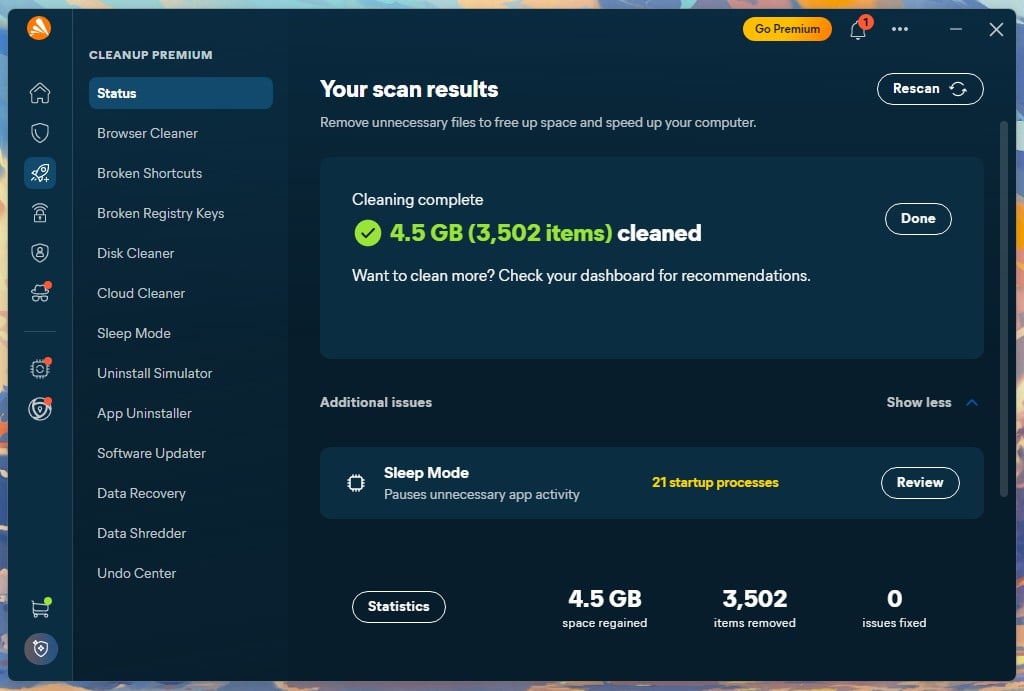Viewport: 1024px width, 691px height.
Task: Open Data Recovery
Action: [x=142, y=493]
